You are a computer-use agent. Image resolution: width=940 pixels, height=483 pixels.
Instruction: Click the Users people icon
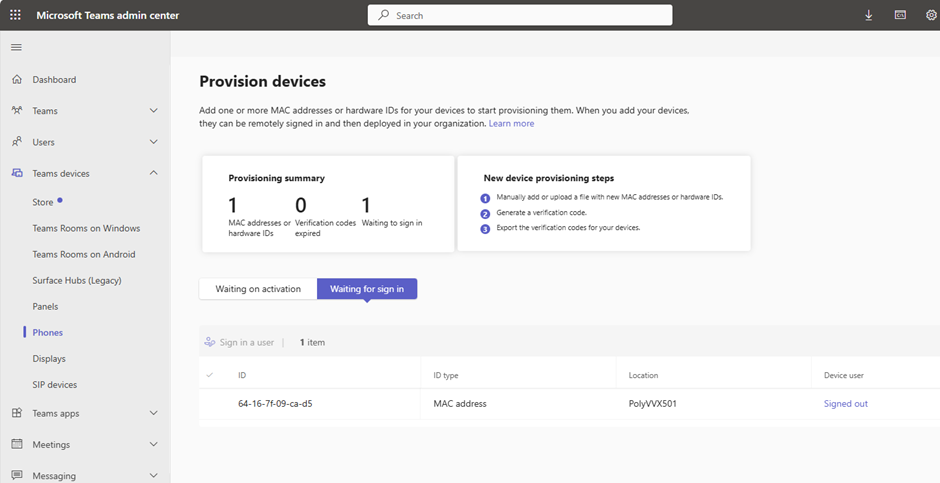click(17, 142)
